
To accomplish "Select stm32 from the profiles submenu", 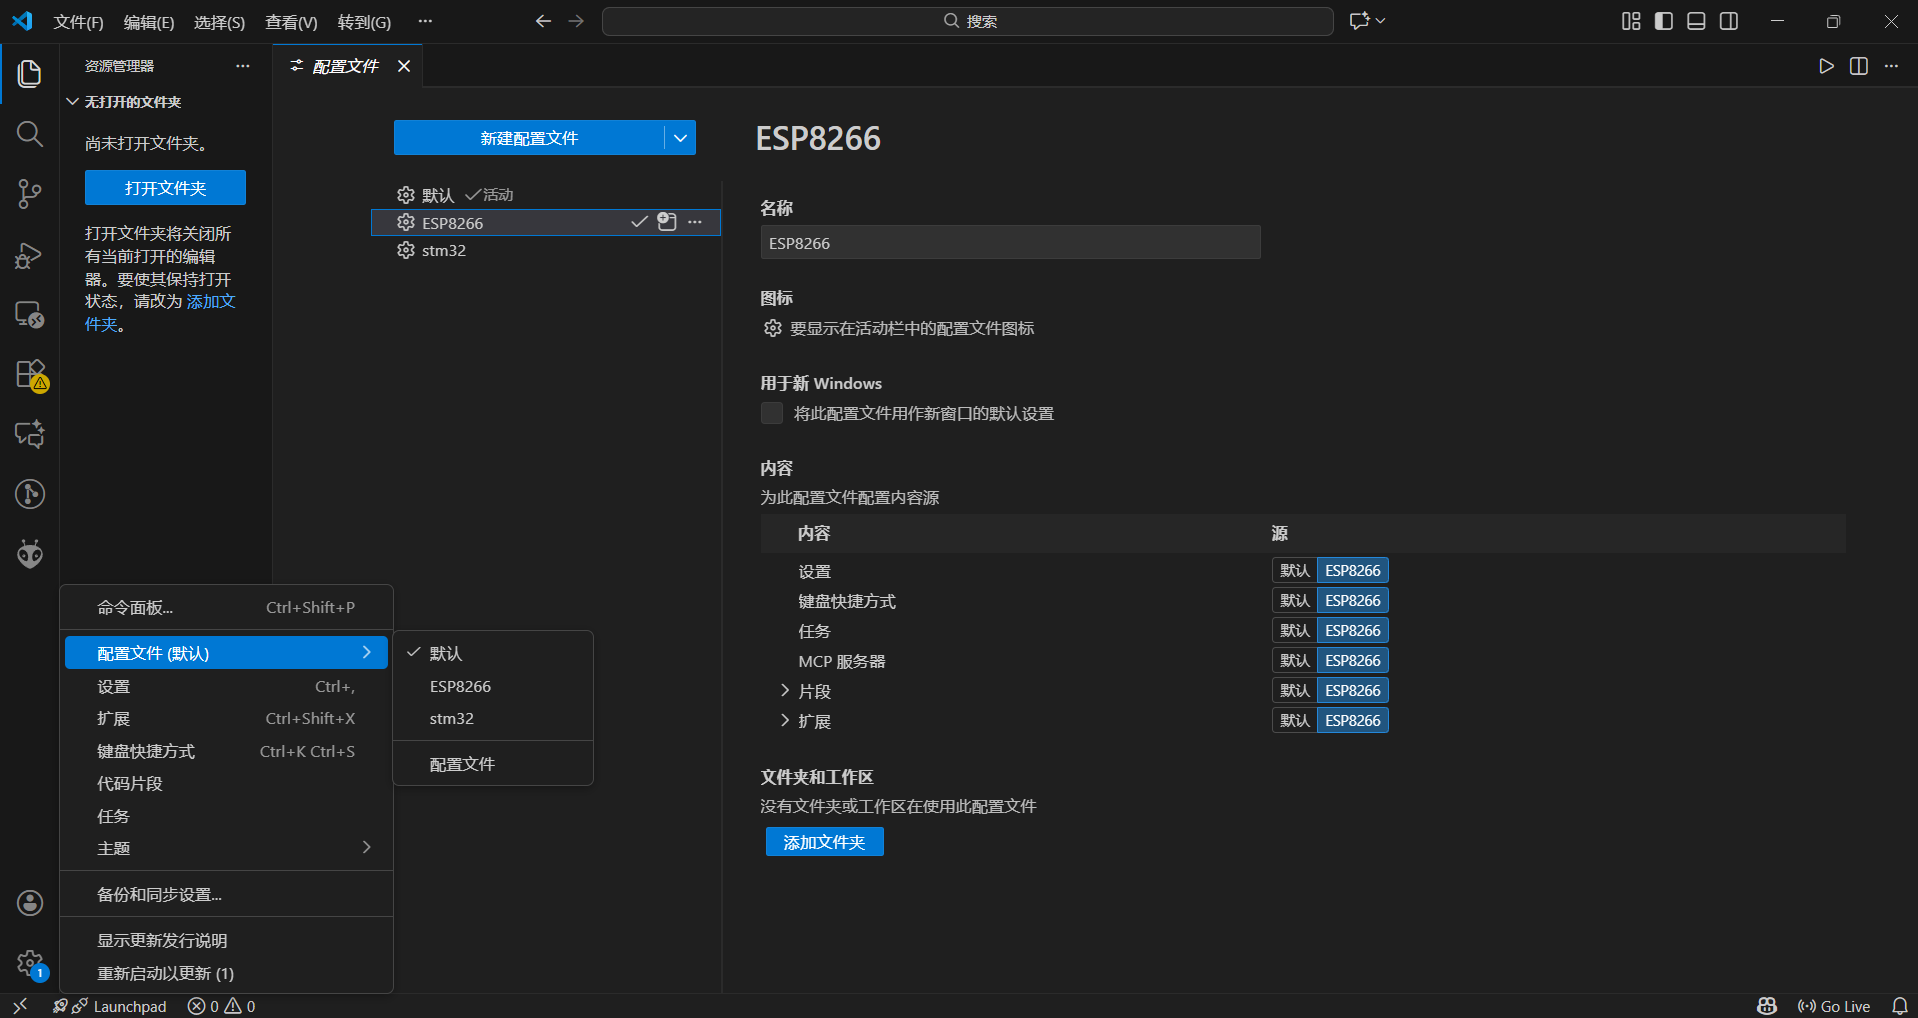I will pyautogui.click(x=452, y=718).
